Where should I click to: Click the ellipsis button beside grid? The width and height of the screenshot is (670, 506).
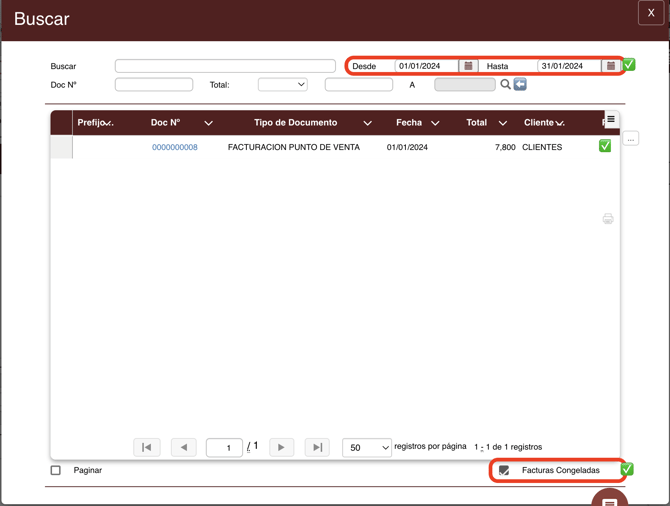(631, 139)
